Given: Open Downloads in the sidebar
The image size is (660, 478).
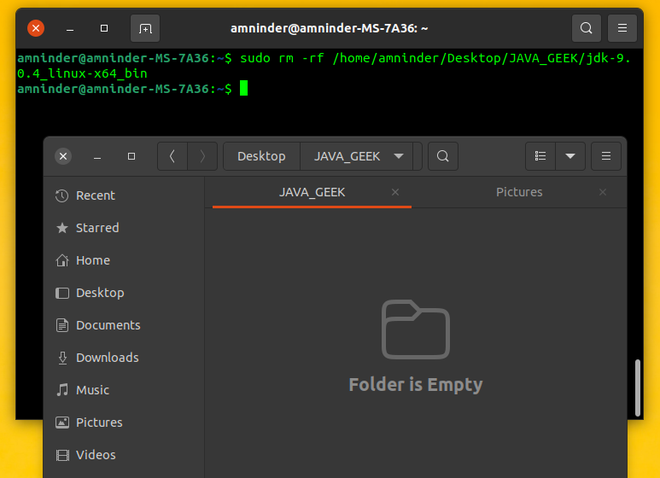Looking at the screenshot, I should (x=124, y=358).
